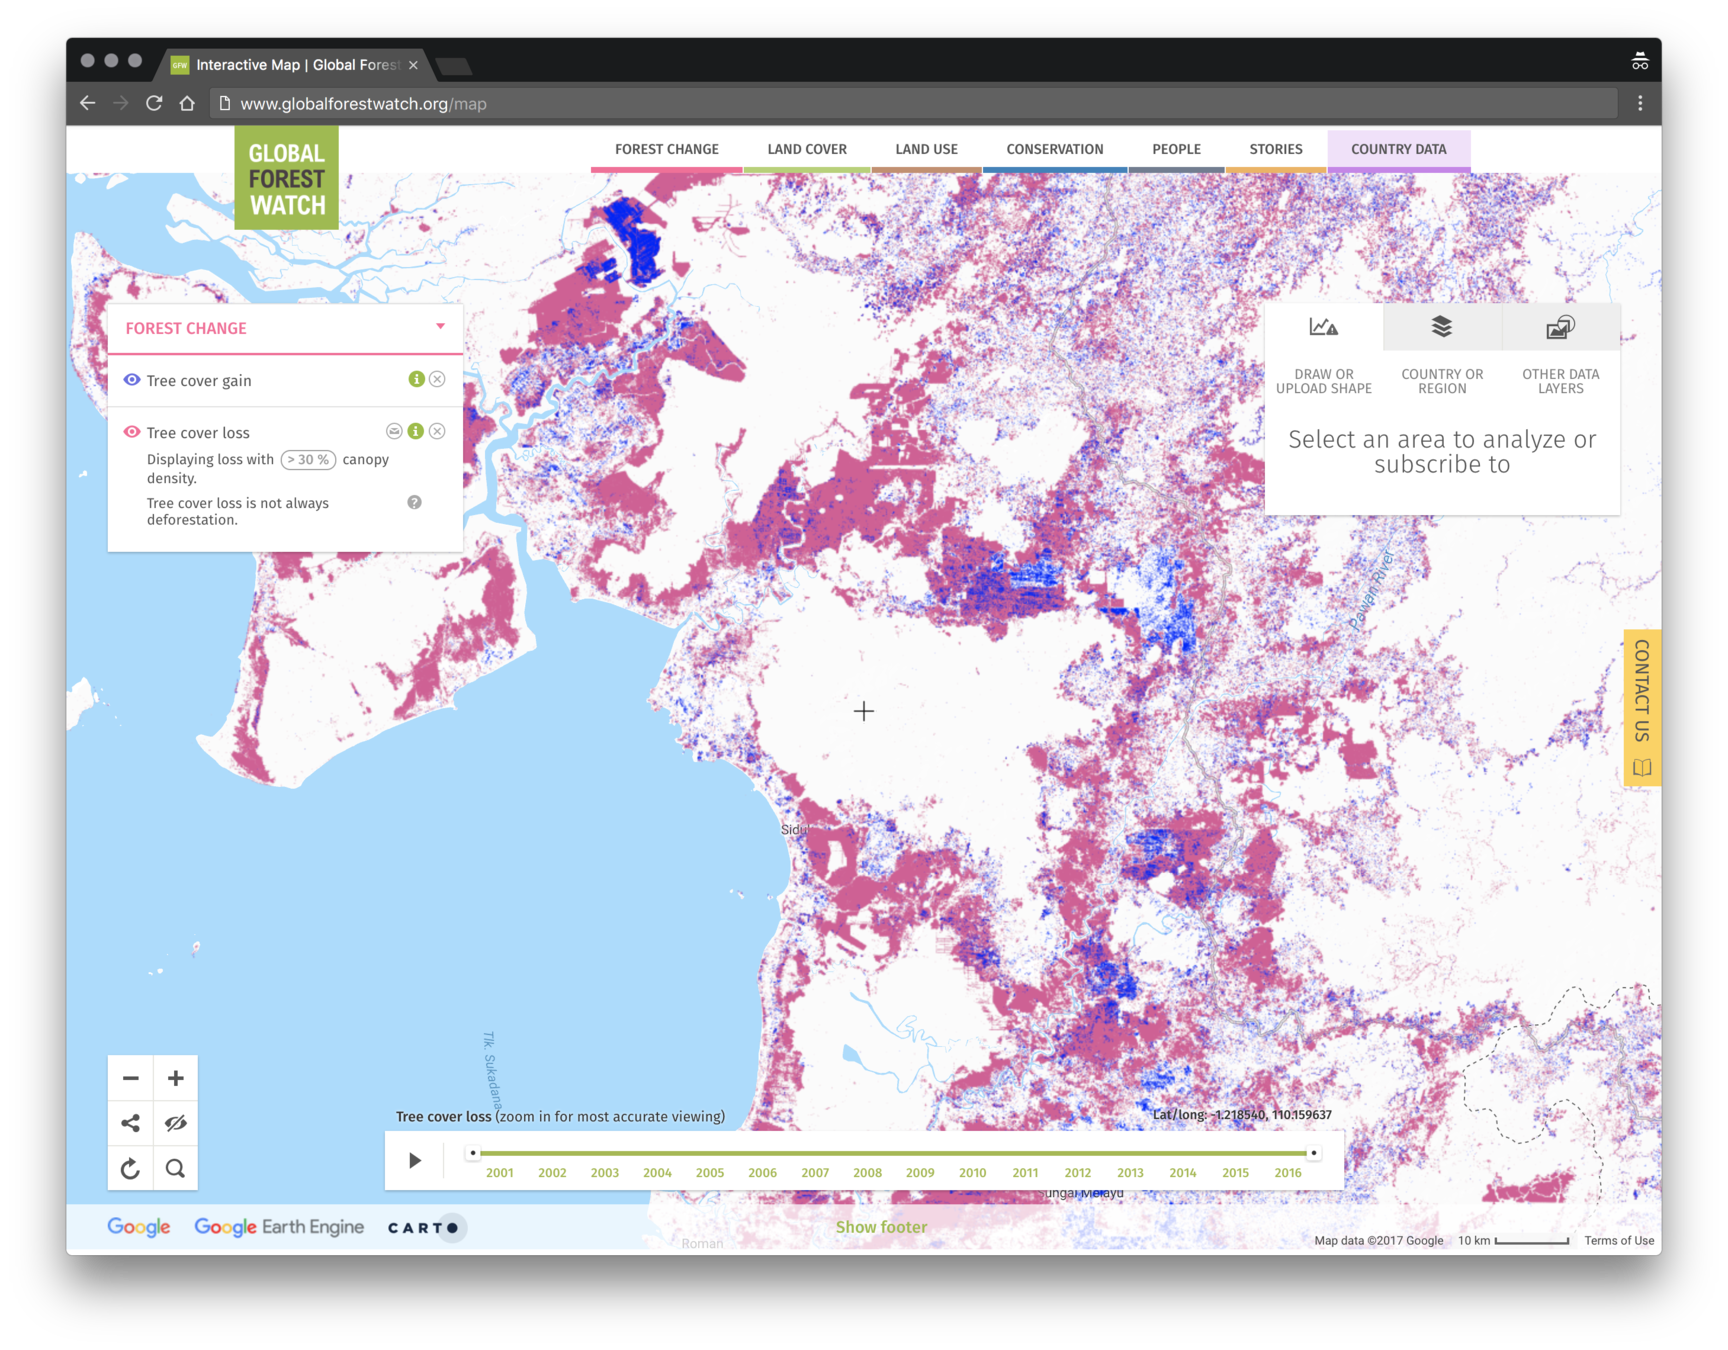Open info for Tree cover gain layer
The image size is (1728, 1350).
pyautogui.click(x=416, y=379)
